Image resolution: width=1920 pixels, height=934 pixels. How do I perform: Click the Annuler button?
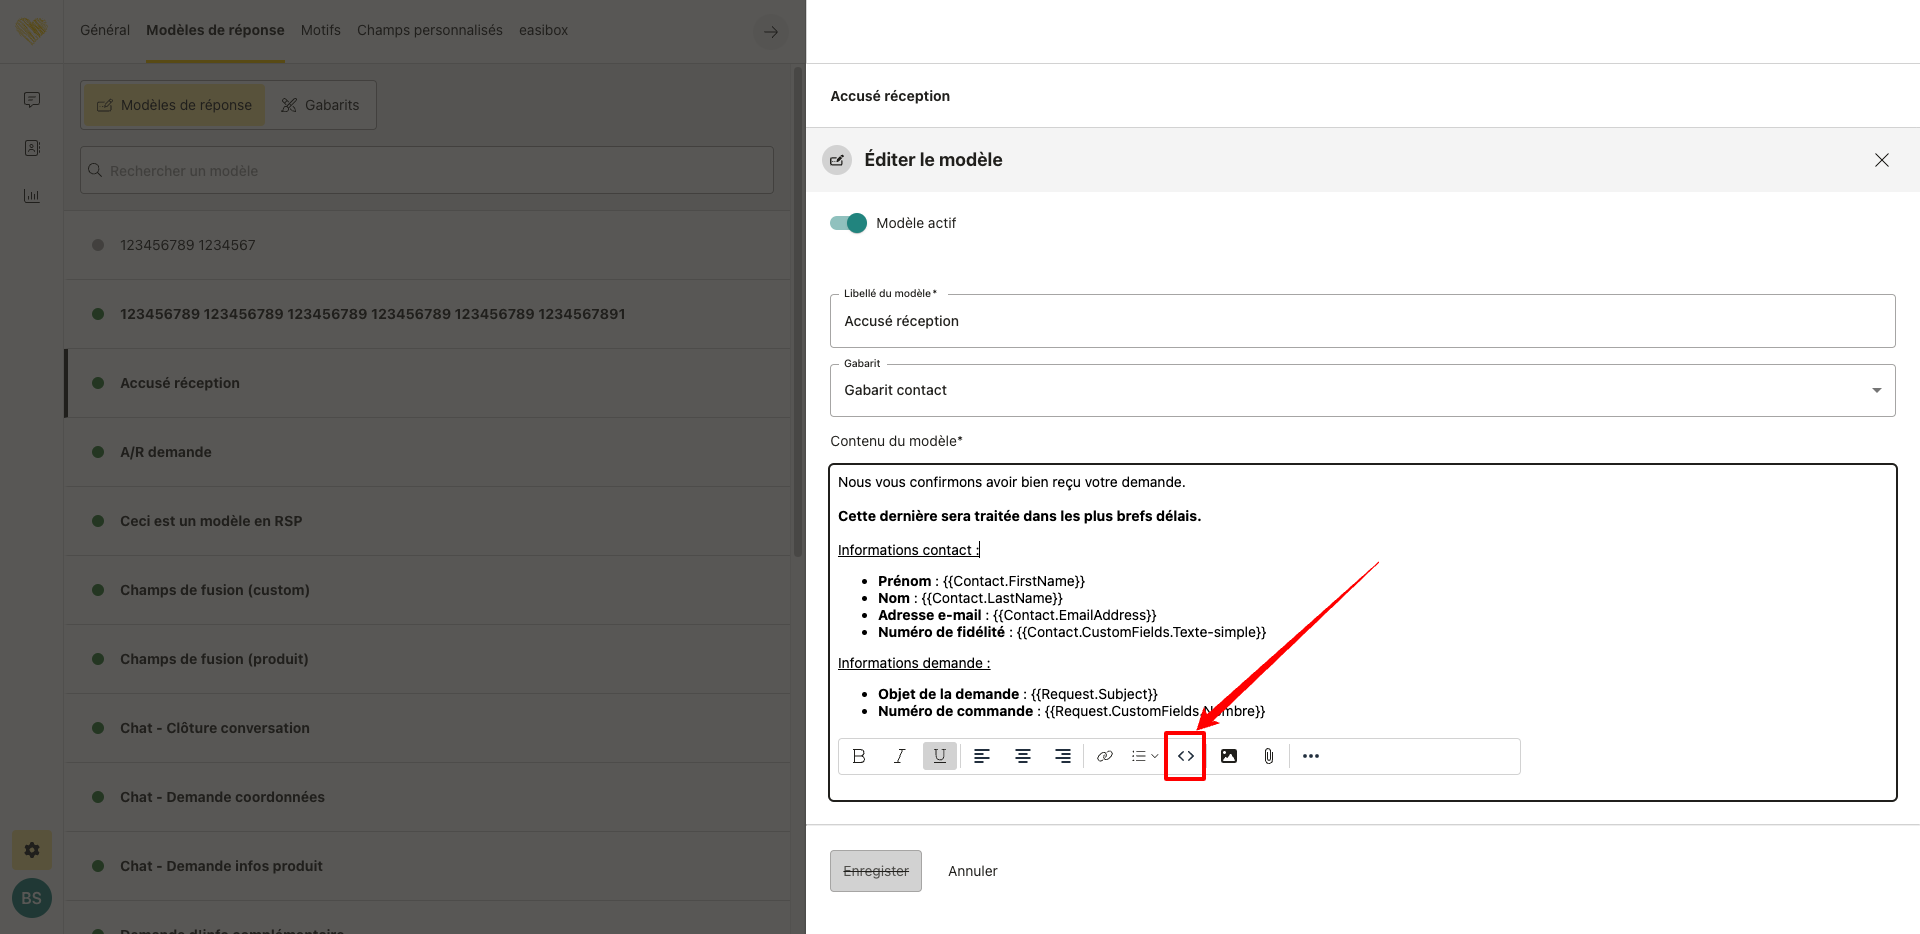tap(972, 871)
